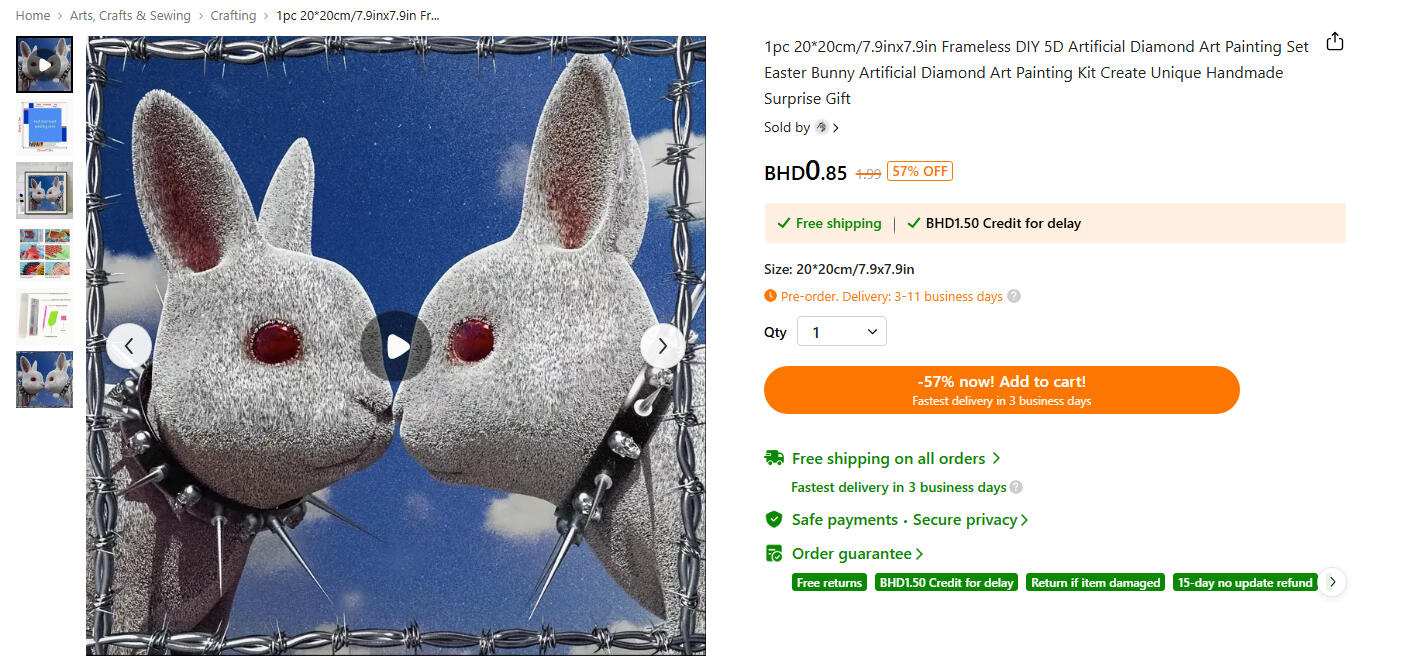Open the Qty quantity dropdown

pos(842,332)
